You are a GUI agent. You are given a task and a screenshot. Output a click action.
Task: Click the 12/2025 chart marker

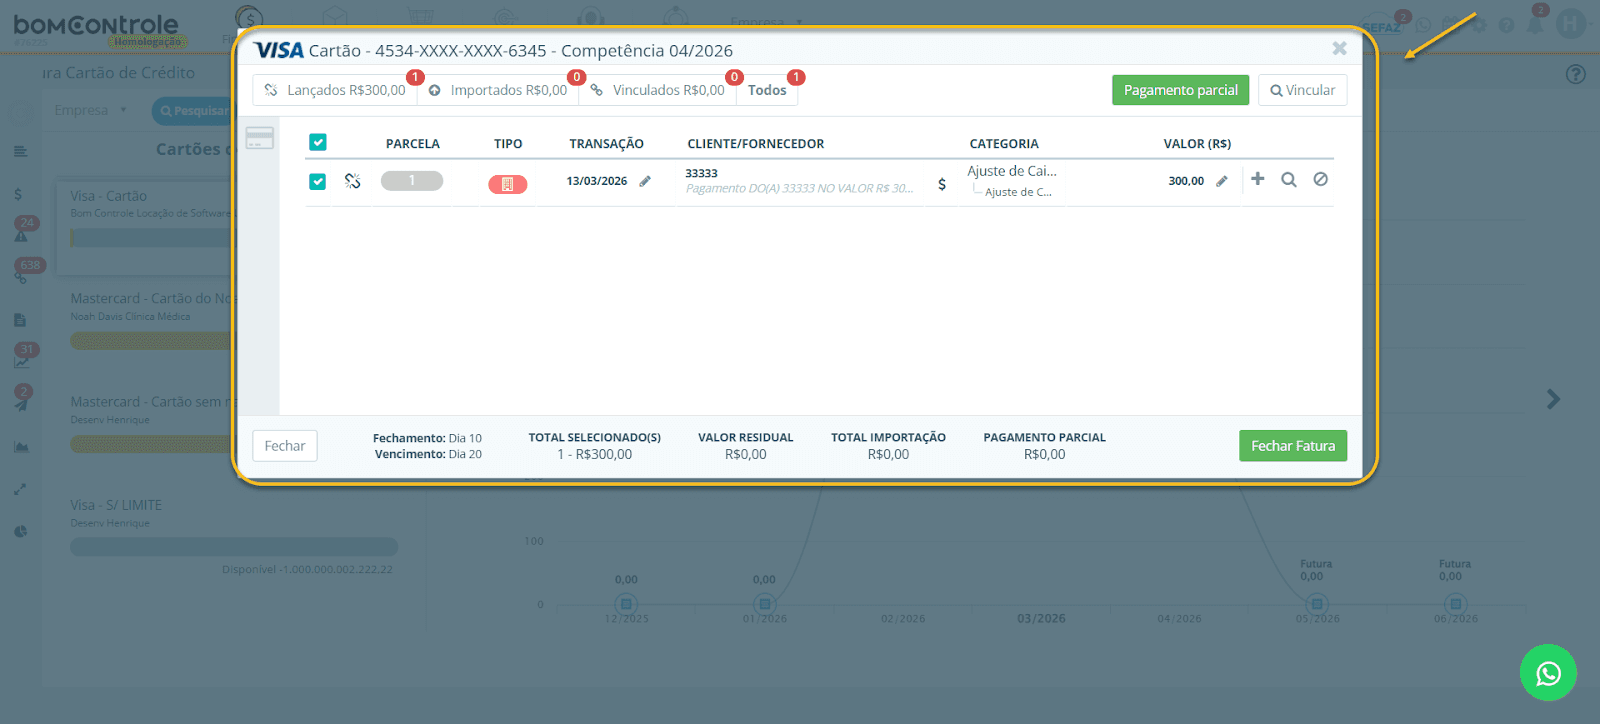pos(626,604)
